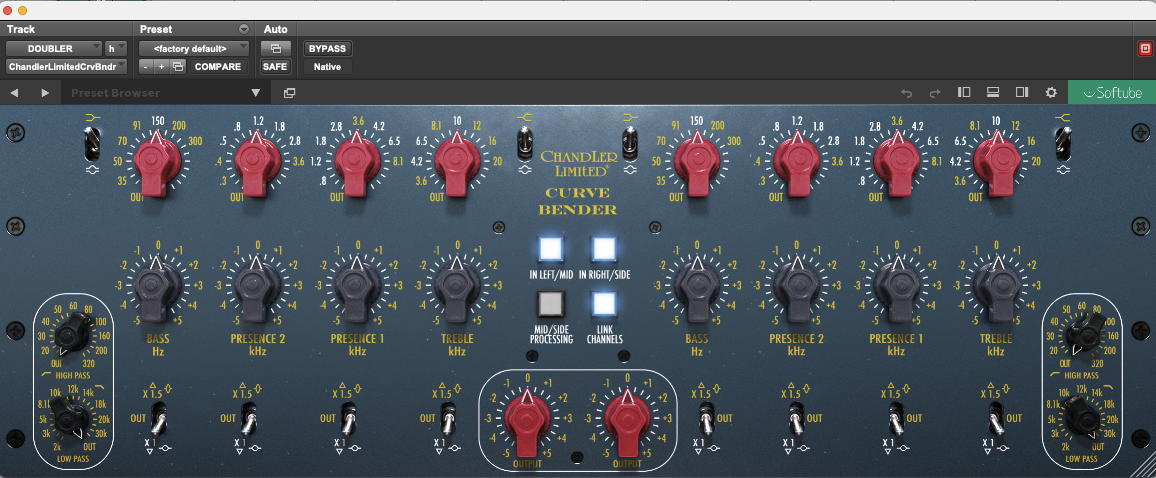Click left channel black Bass gain knob

click(x=156, y=287)
